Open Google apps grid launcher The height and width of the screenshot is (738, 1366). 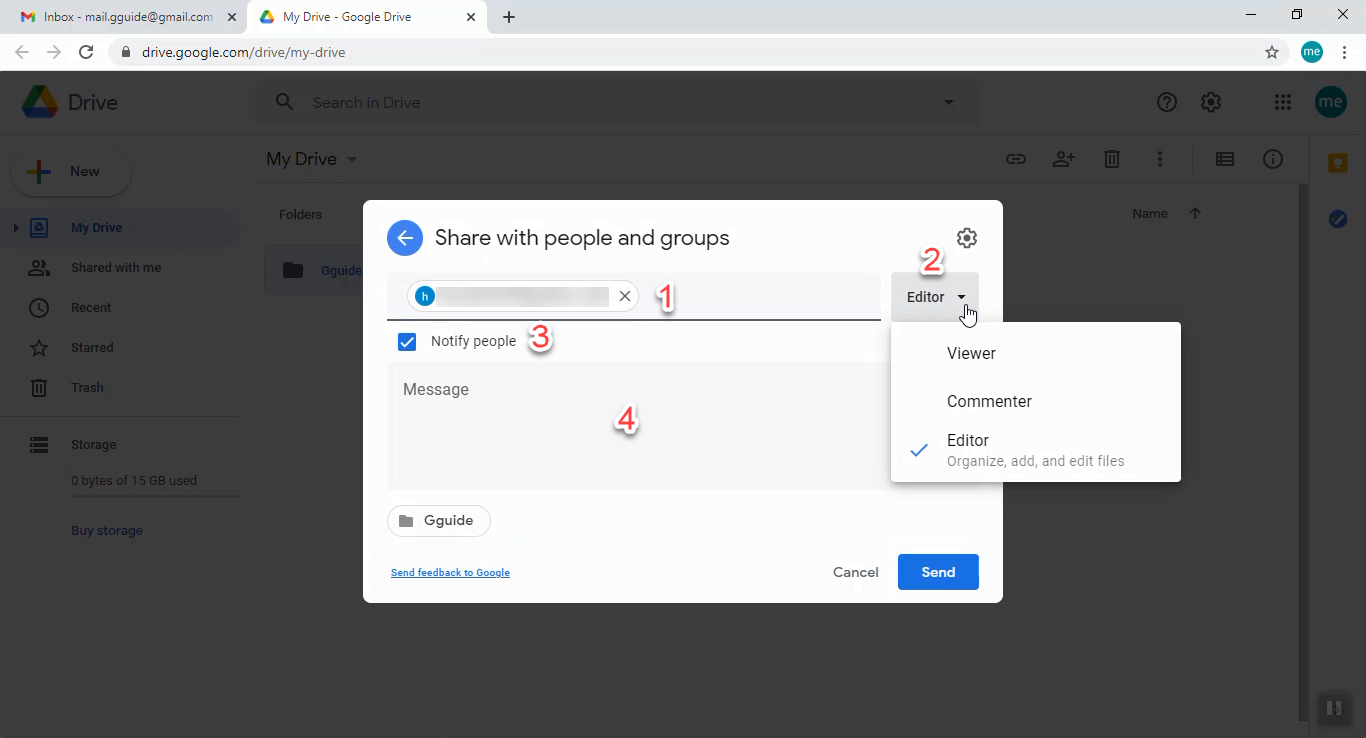(x=1283, y=102)
